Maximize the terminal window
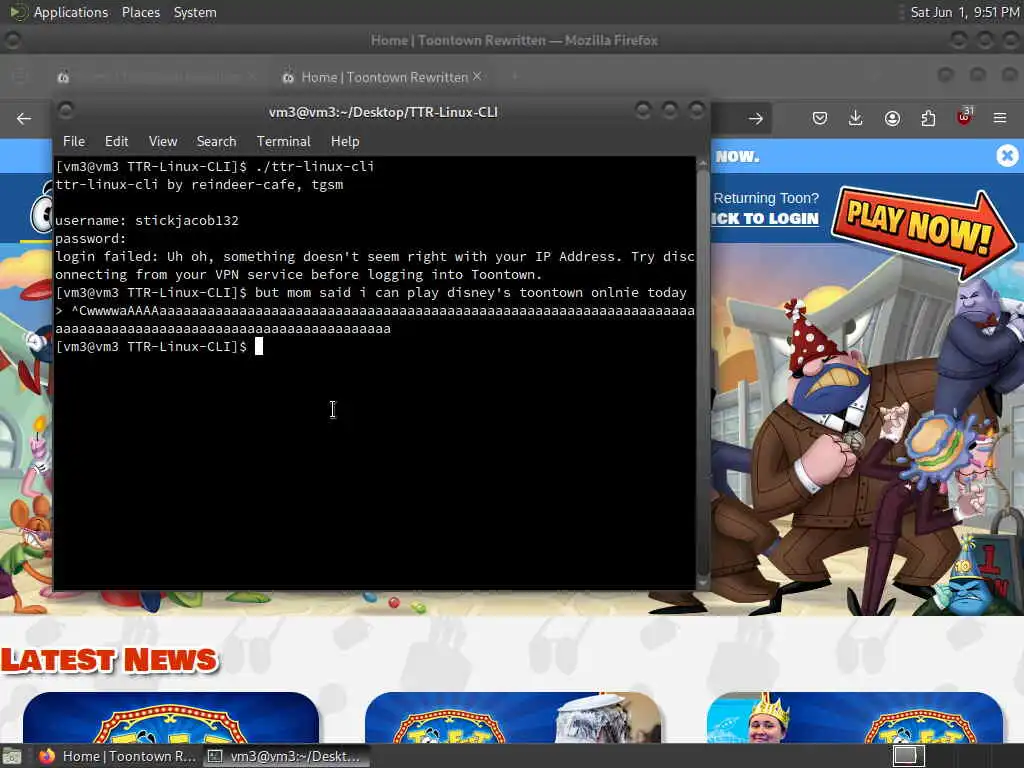Screen dimensions: 1024x768 click(670, 110)
